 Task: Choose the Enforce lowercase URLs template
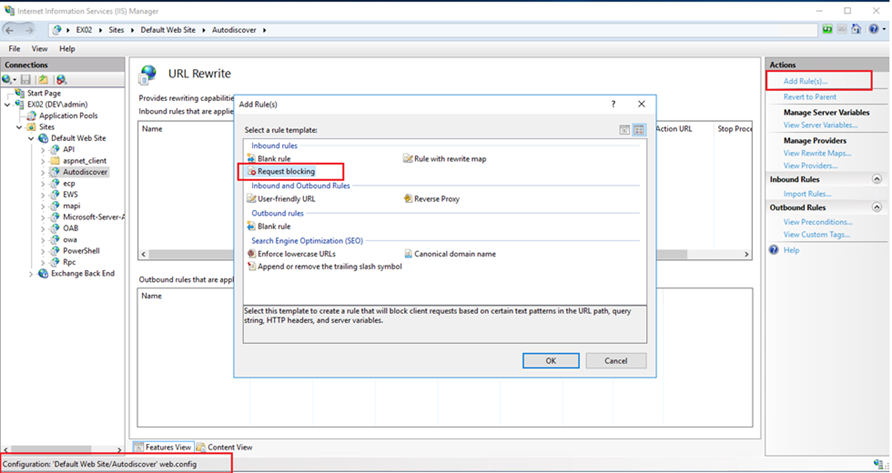pos(298,254)
